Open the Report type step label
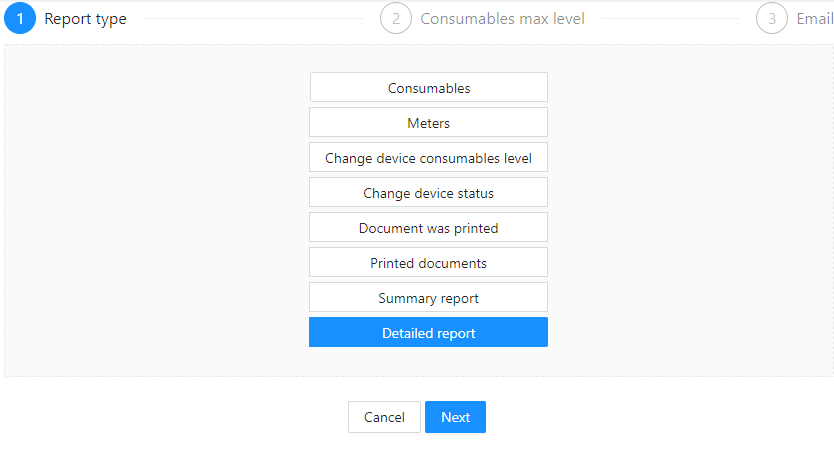834x449 pixels. pos(85,19)
